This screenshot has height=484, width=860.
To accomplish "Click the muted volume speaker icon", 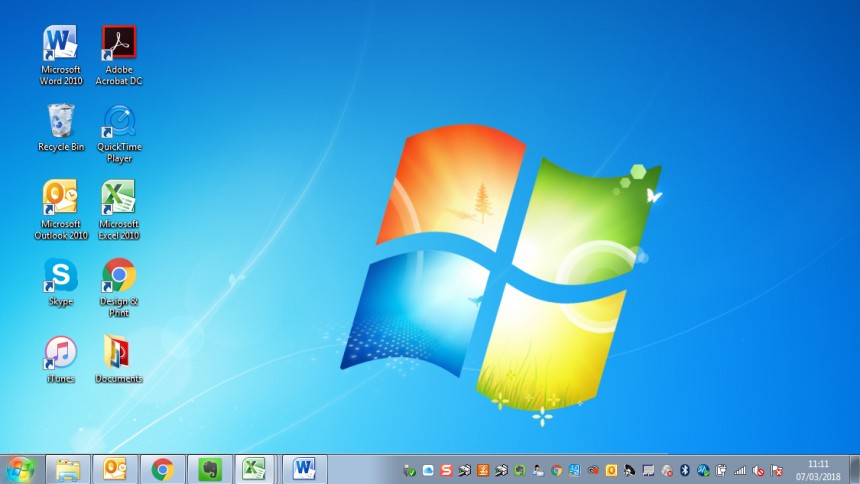I will tap(758, 470).
